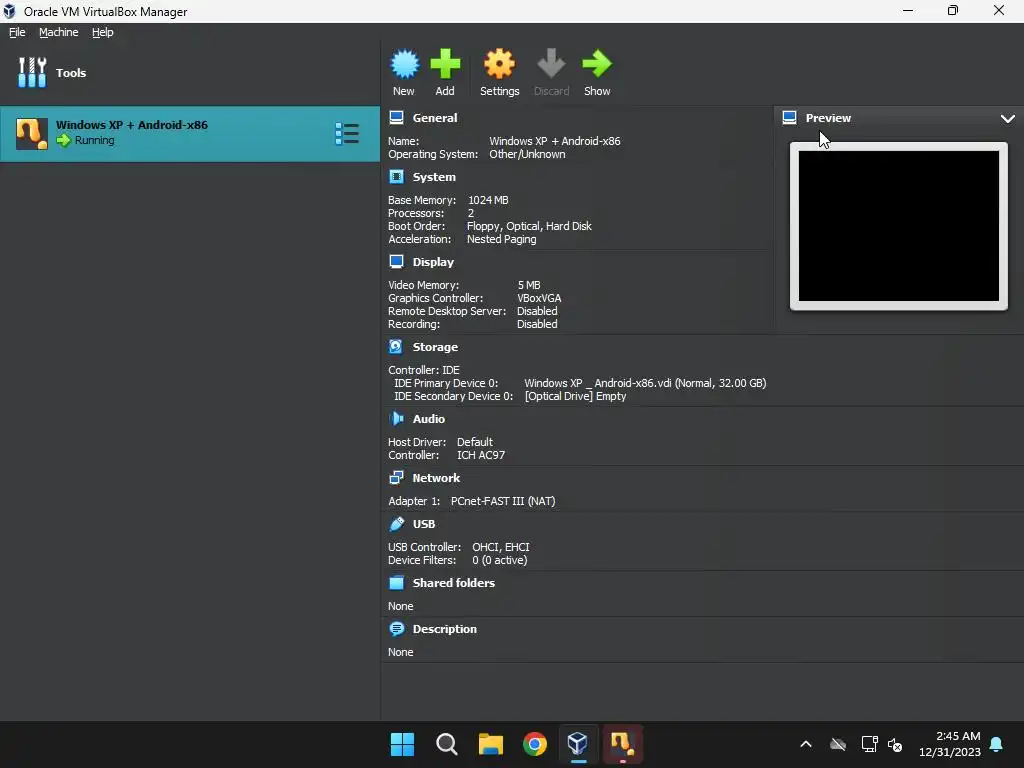Image resolution: width=1024 pixels, height=768 pixels.
Task: Click the 'Nested Paging' acceleration value
Action: tap(501, 239)
